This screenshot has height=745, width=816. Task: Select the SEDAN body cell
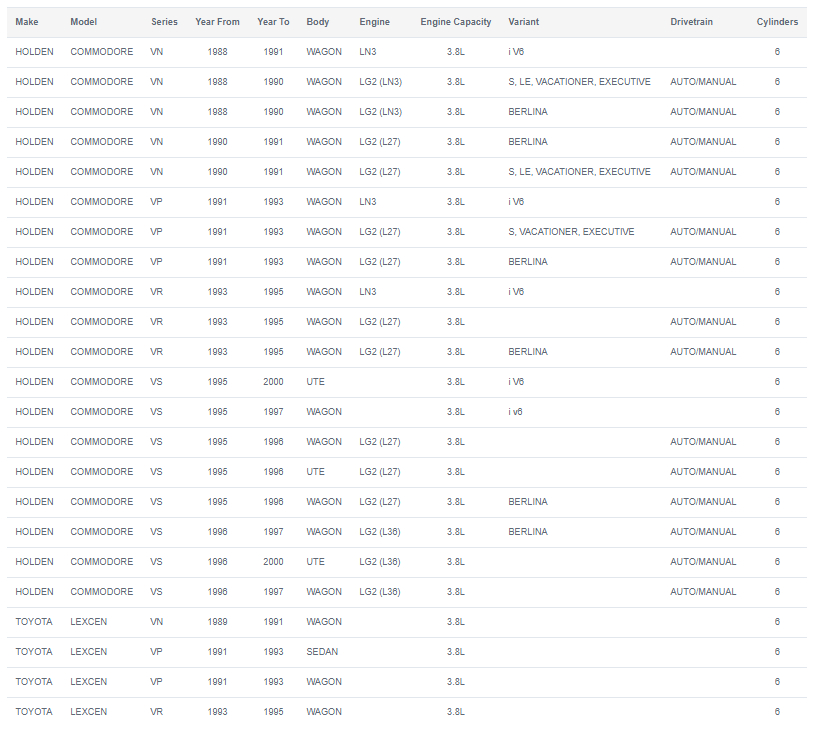point(322,652)
